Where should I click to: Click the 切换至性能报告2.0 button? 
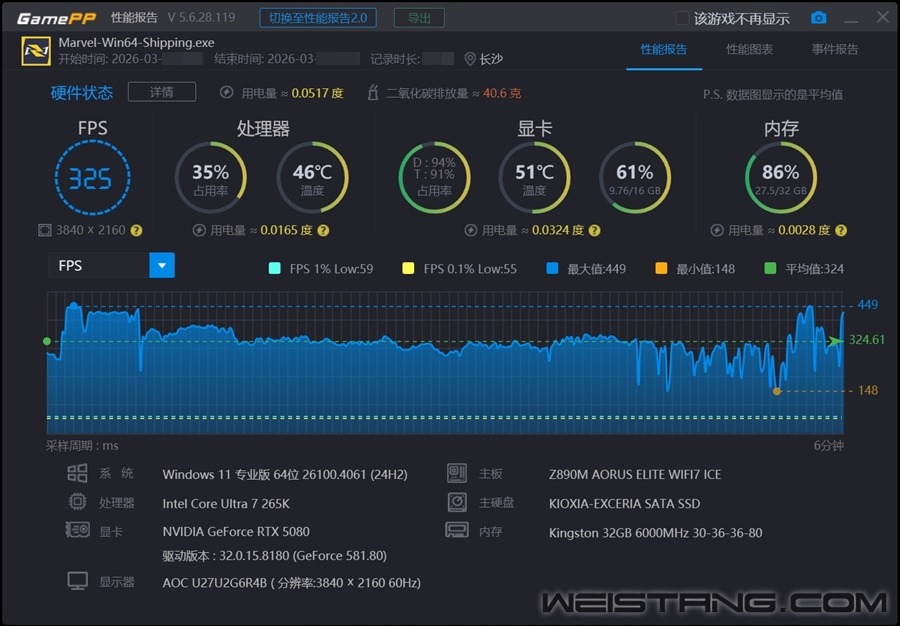pyautogui.click(x=318, y=18)
